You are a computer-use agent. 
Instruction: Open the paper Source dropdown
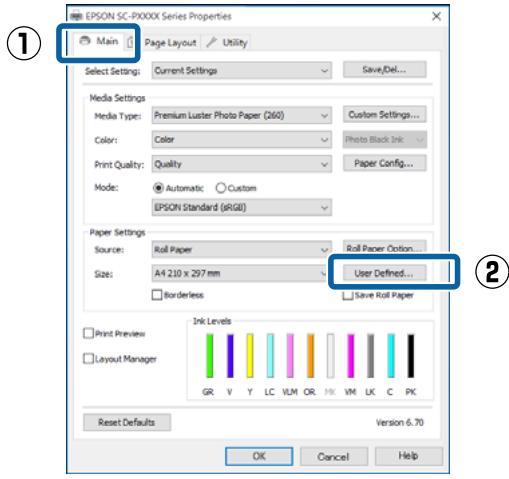pos(242,249)
